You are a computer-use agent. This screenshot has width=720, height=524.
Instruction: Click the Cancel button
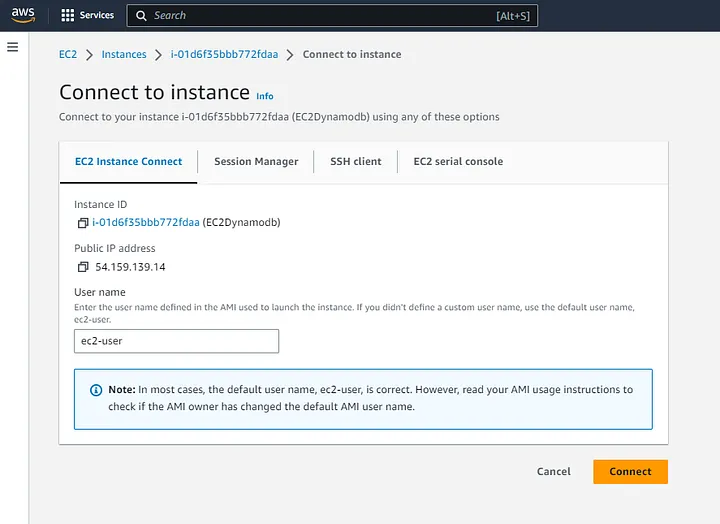554,471
